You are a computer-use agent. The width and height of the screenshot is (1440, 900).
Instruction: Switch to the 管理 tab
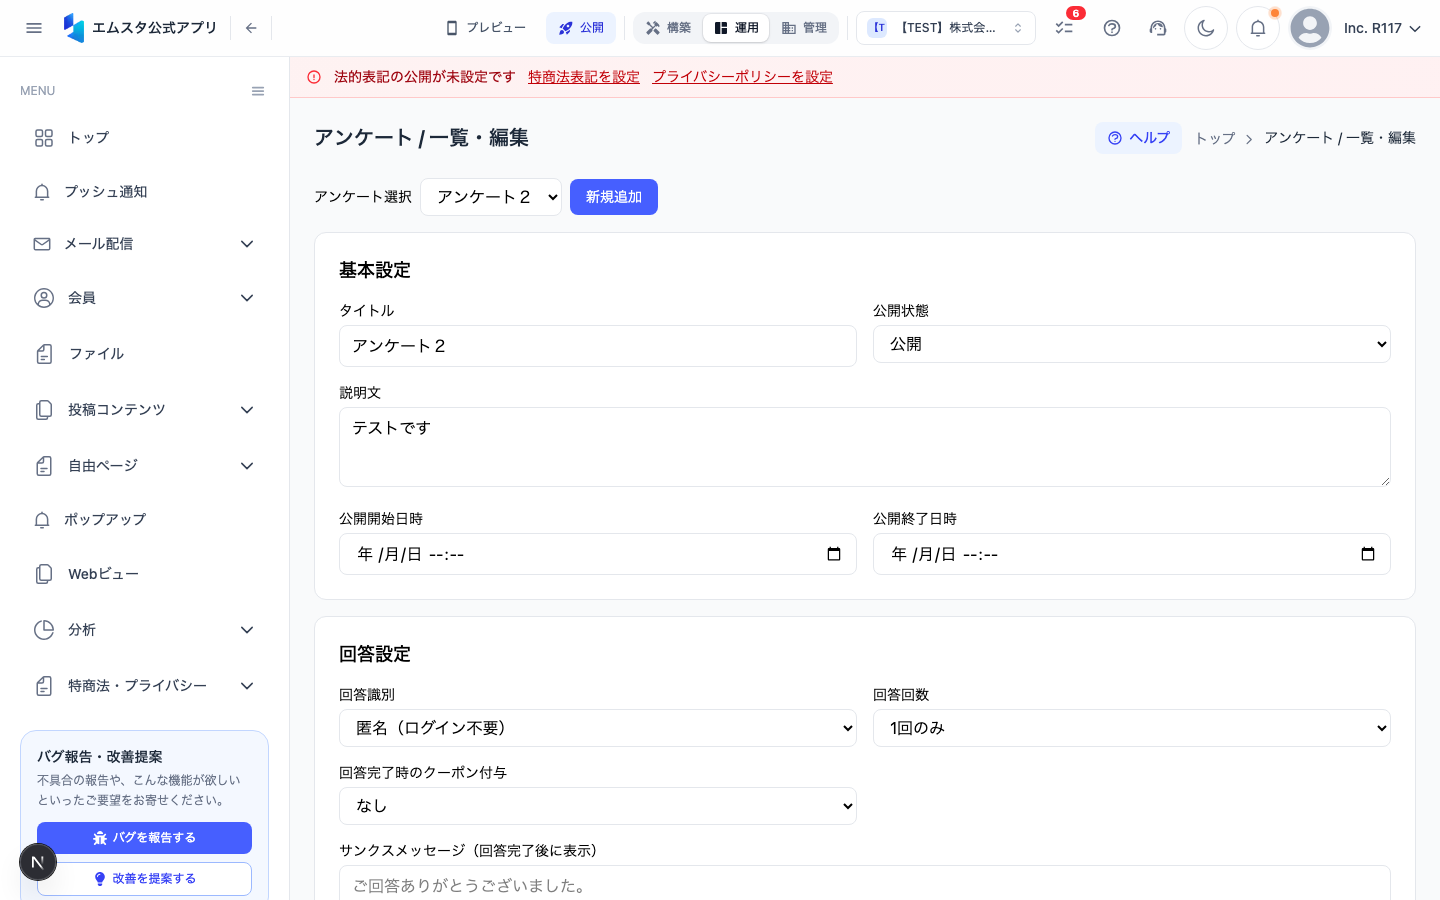click(804, 28)
